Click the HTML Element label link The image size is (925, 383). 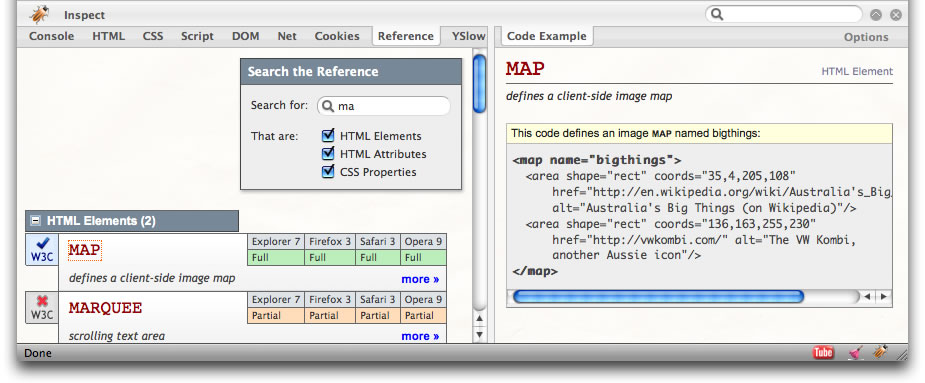[857, 71]
